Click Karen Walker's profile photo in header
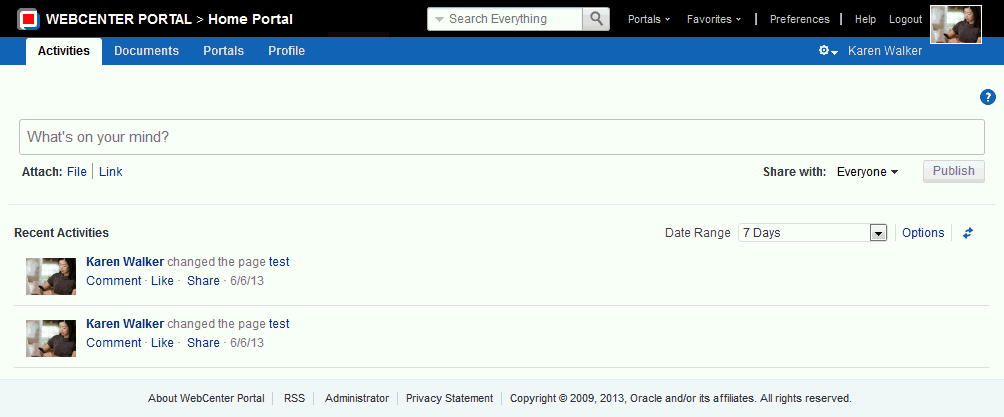Viewport: 1004px width, 417px height. coord(956,24)
